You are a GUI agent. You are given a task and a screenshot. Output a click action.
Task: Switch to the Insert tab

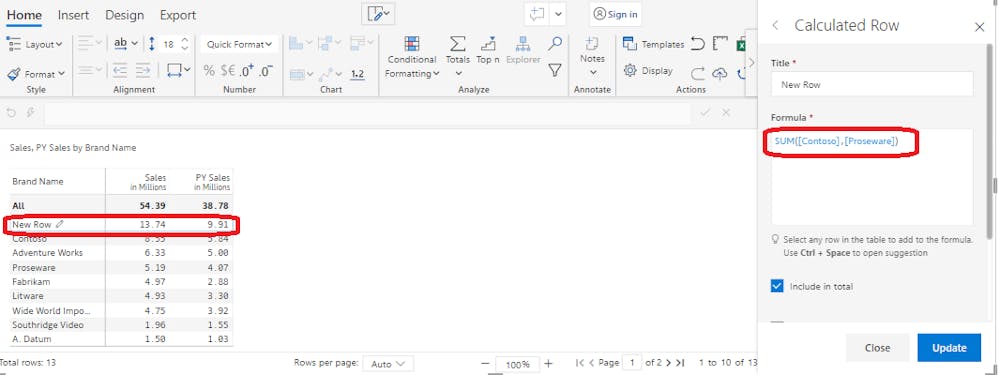click(x=73, y=15)
